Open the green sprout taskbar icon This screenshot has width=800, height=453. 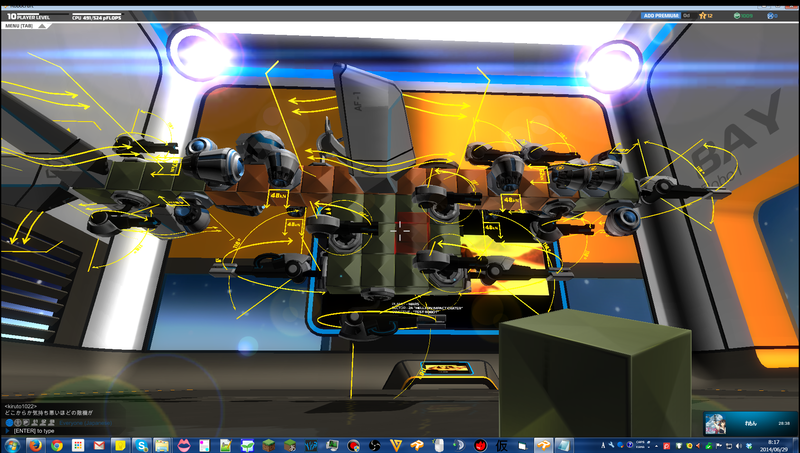[247, 445]
